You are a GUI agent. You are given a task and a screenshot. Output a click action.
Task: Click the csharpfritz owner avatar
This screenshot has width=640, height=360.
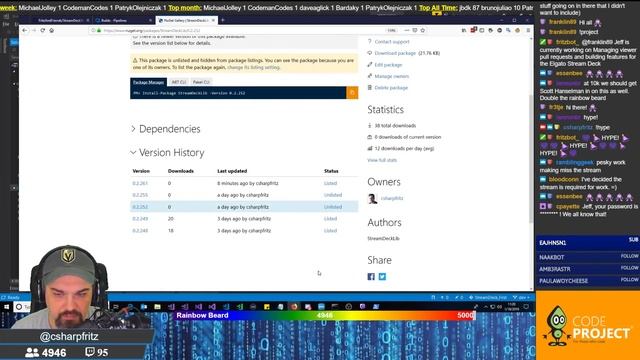coord(372,198)
